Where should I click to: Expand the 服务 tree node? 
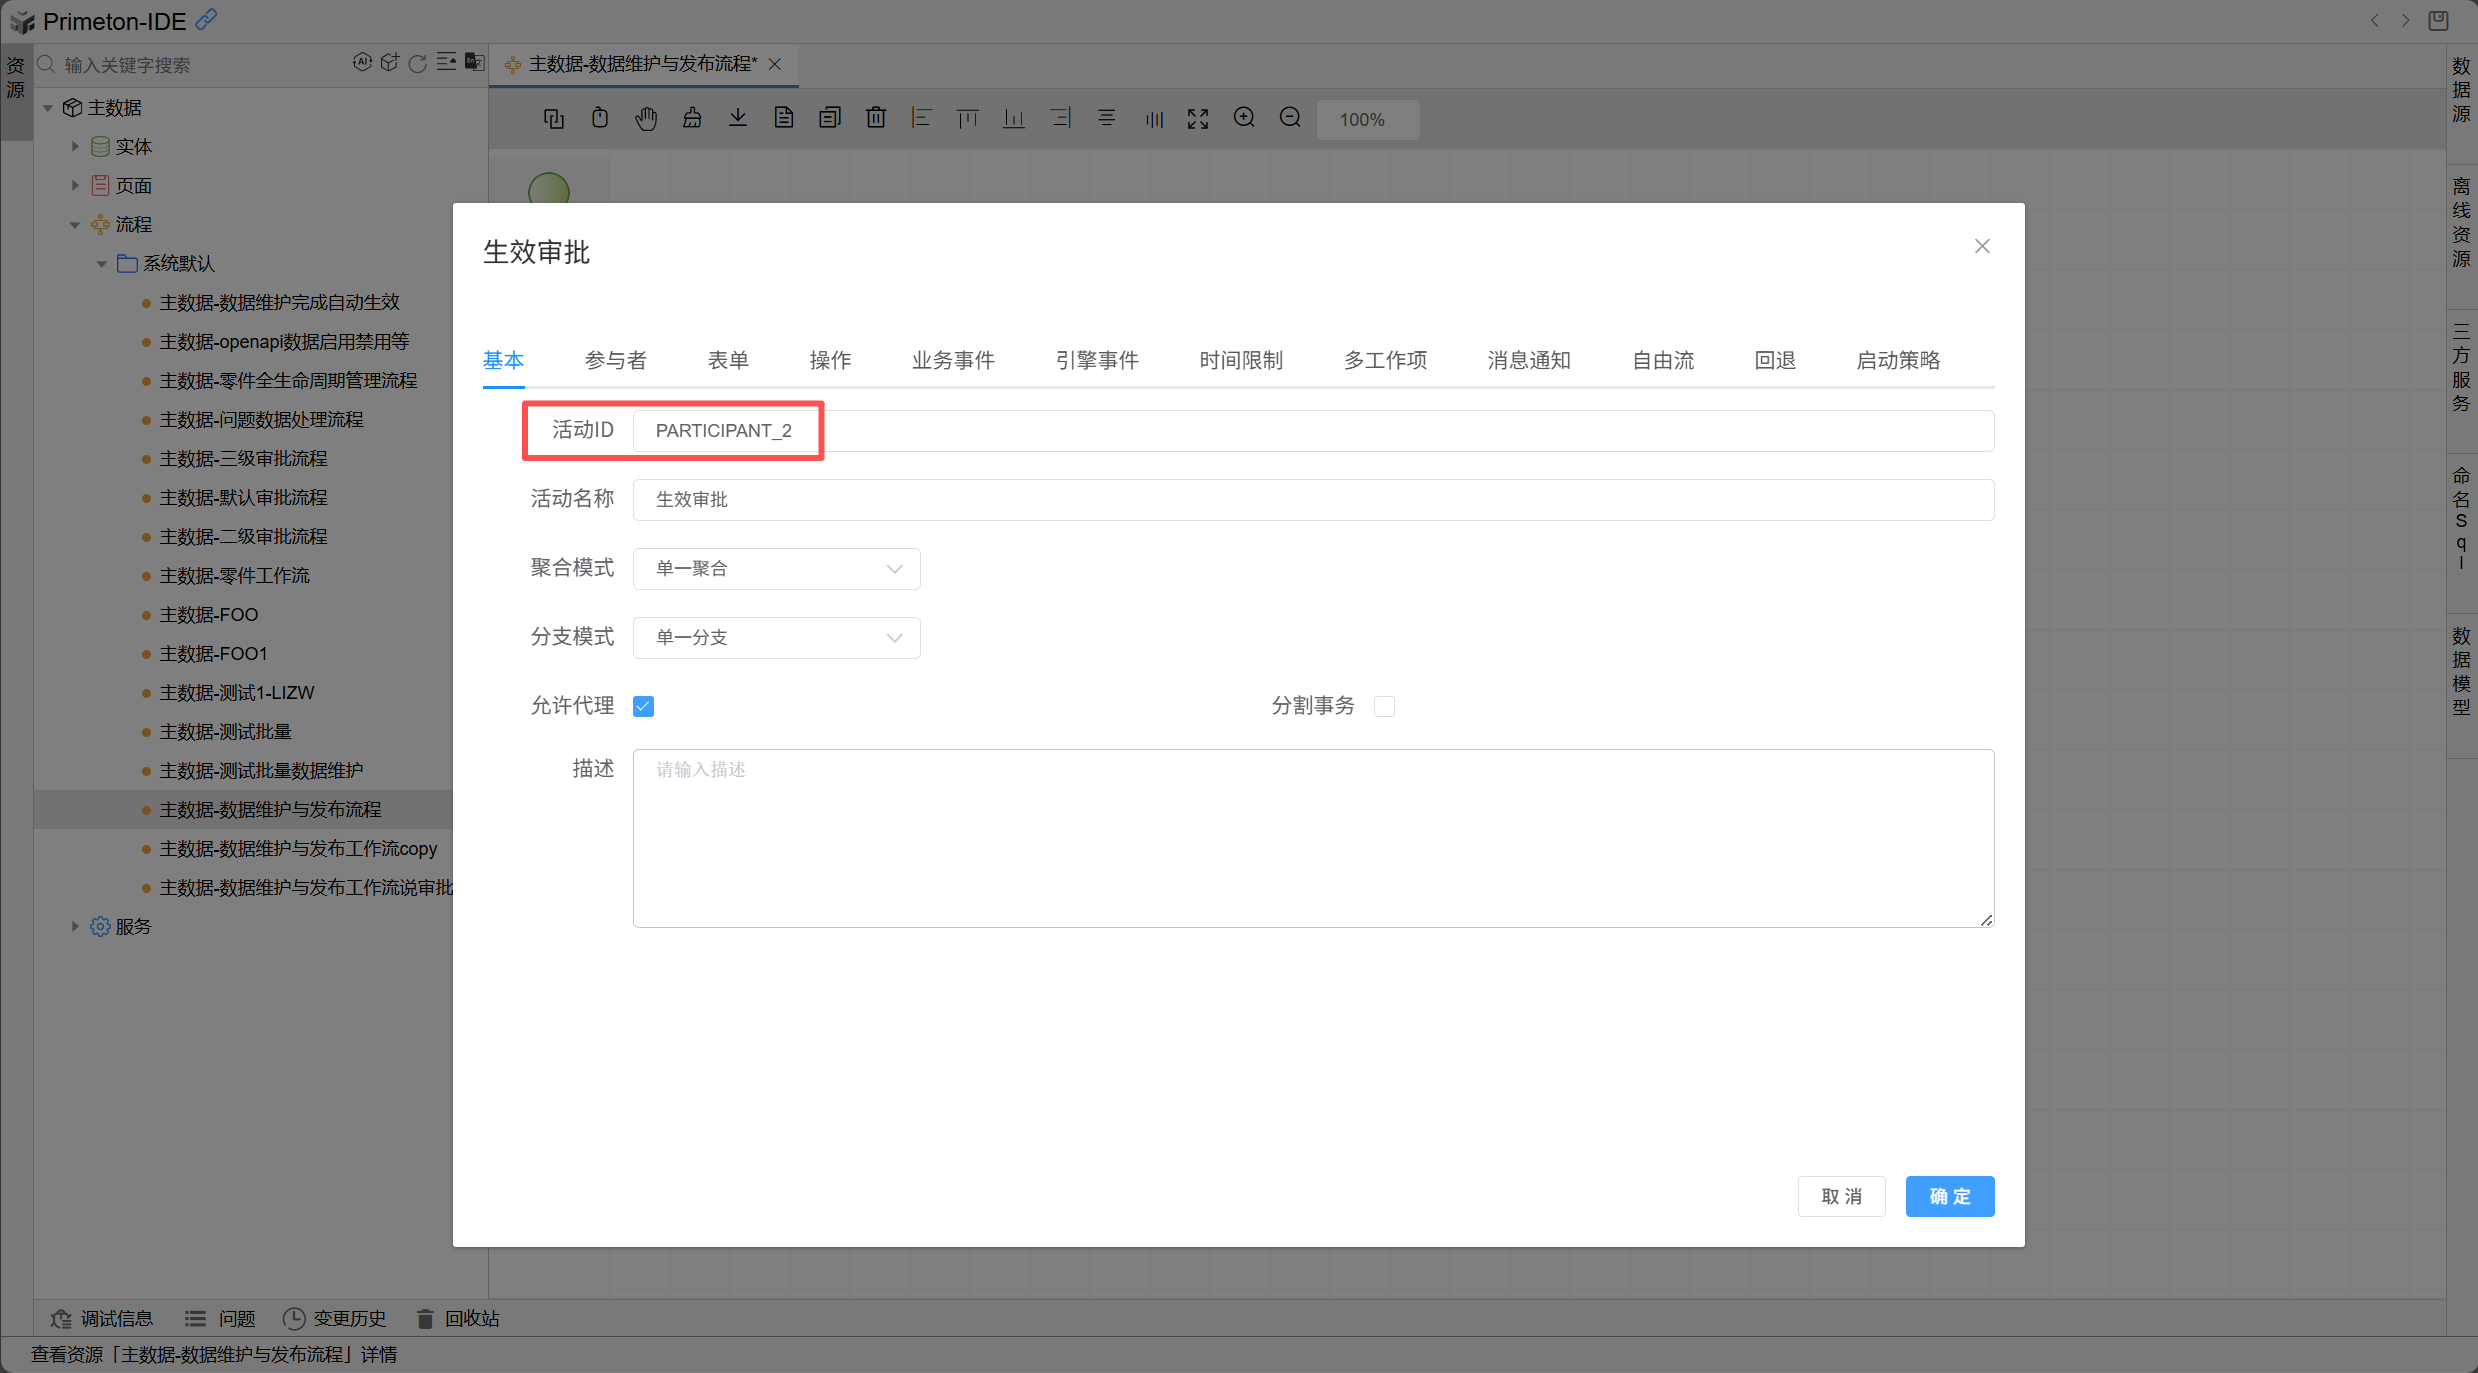(75, 926)
